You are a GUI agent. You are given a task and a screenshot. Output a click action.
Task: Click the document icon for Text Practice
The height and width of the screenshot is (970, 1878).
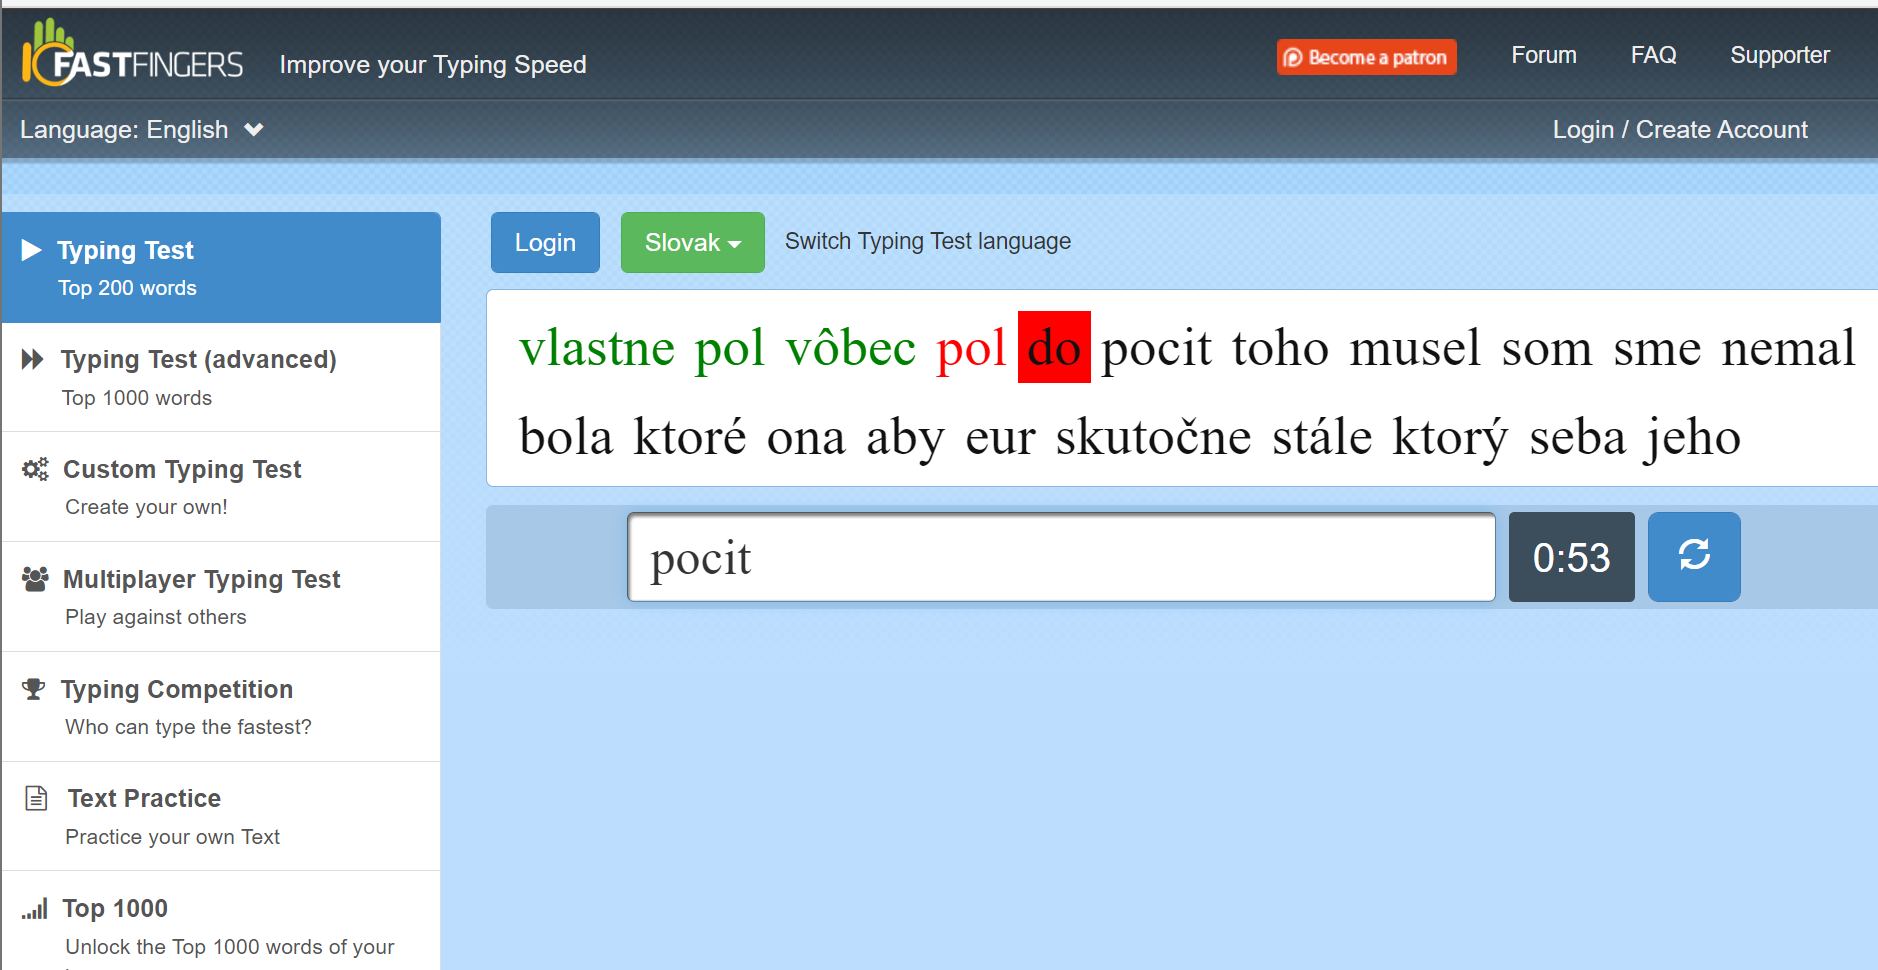(37, 798)
